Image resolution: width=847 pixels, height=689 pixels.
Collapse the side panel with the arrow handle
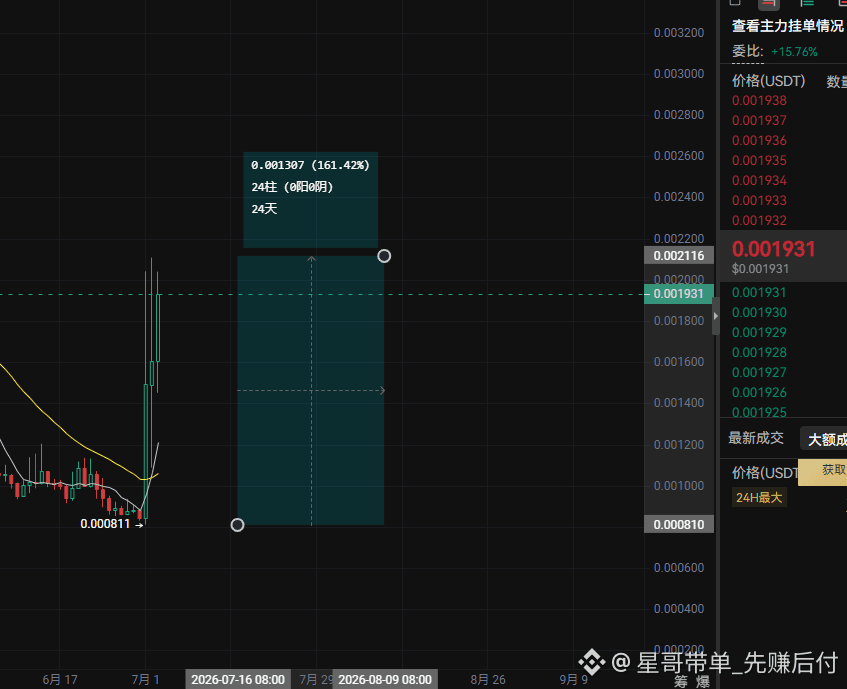point(716,316)
